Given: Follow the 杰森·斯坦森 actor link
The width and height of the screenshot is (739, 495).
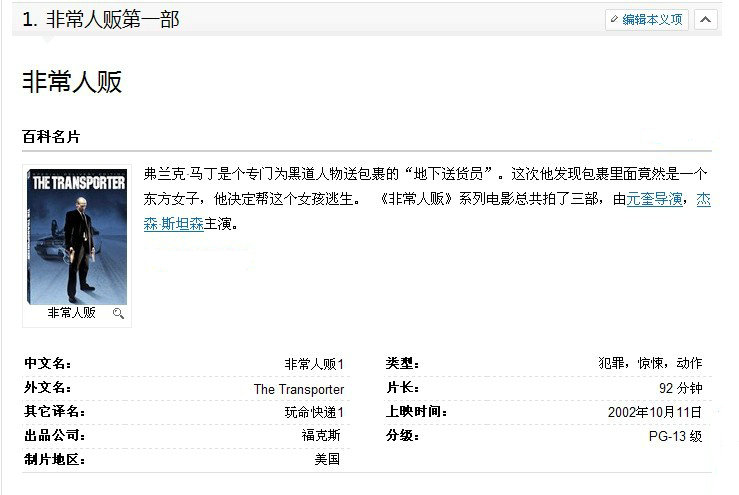Looking at the screenshot, I should (x=174, y=224).
